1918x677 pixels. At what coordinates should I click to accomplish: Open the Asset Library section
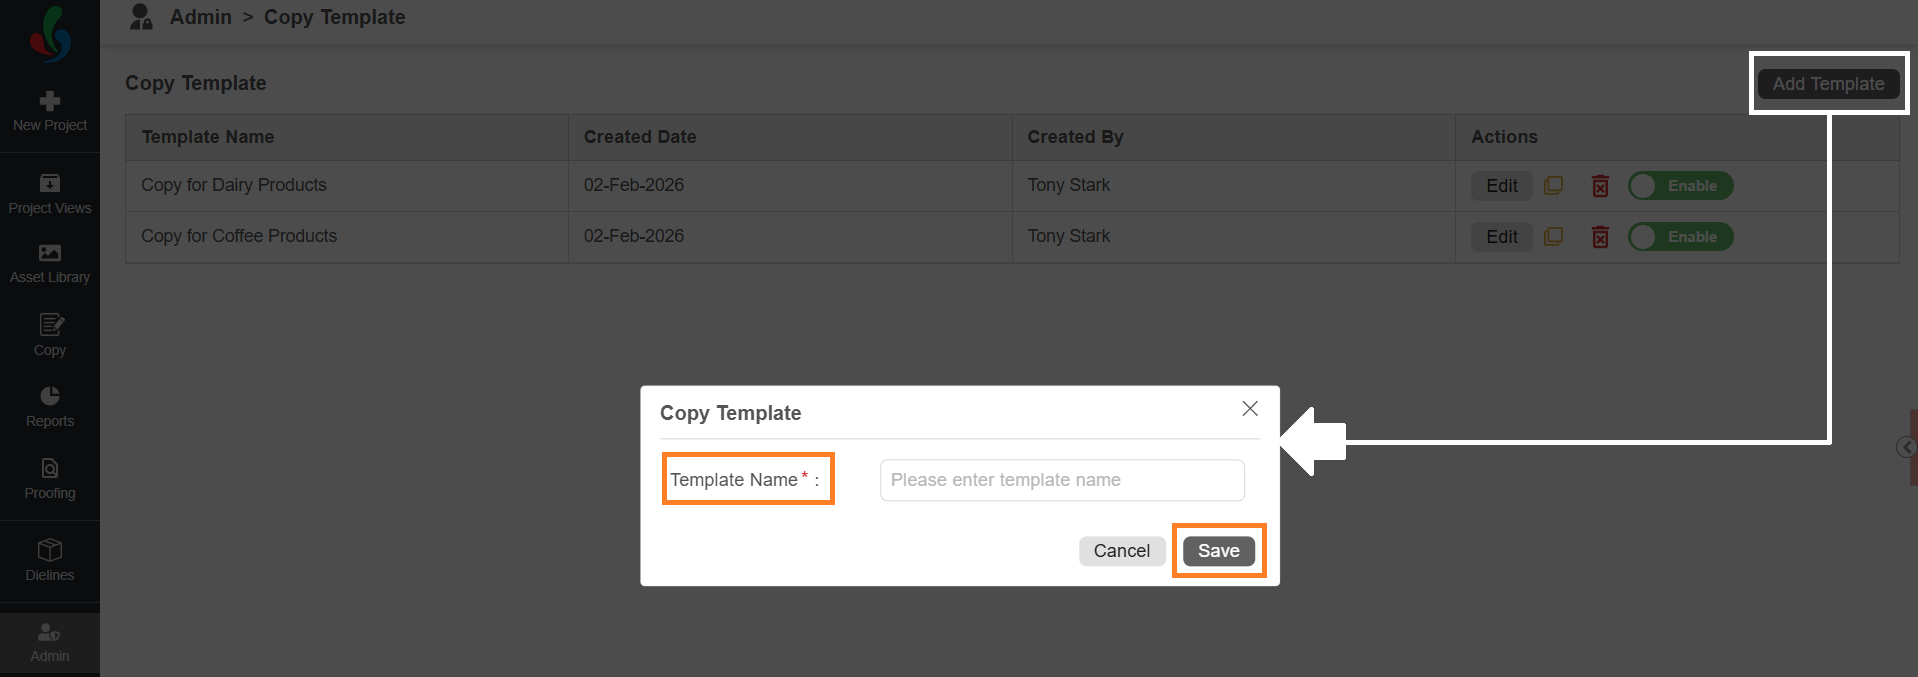[50, 263]
